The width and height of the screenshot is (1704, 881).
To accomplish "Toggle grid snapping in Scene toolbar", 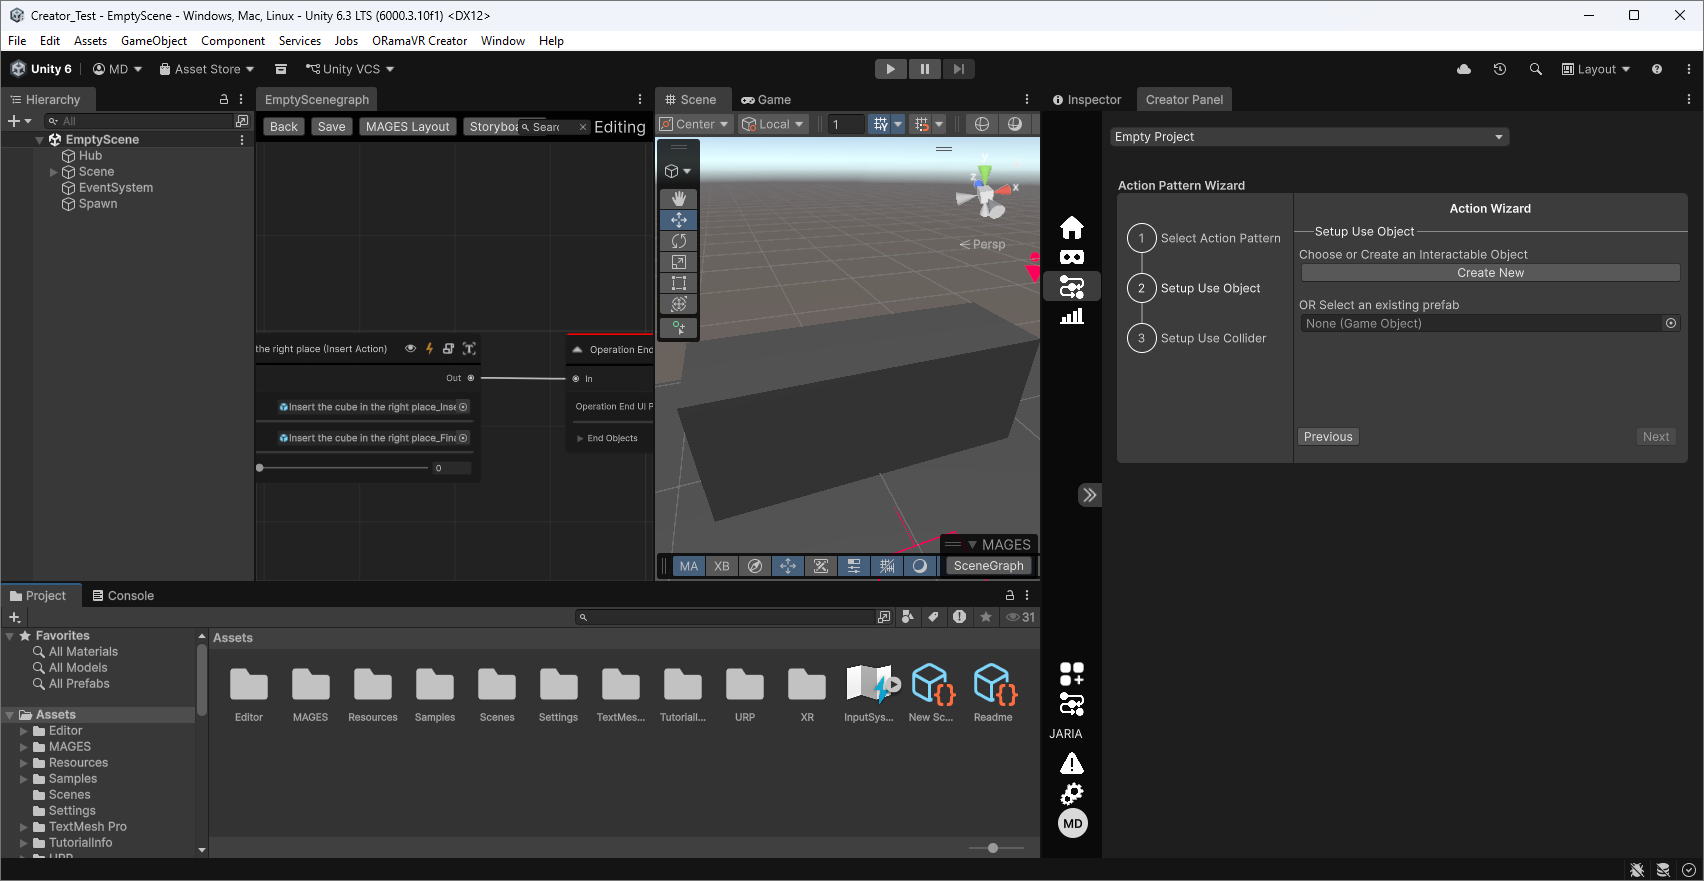I will pos(922,124).
